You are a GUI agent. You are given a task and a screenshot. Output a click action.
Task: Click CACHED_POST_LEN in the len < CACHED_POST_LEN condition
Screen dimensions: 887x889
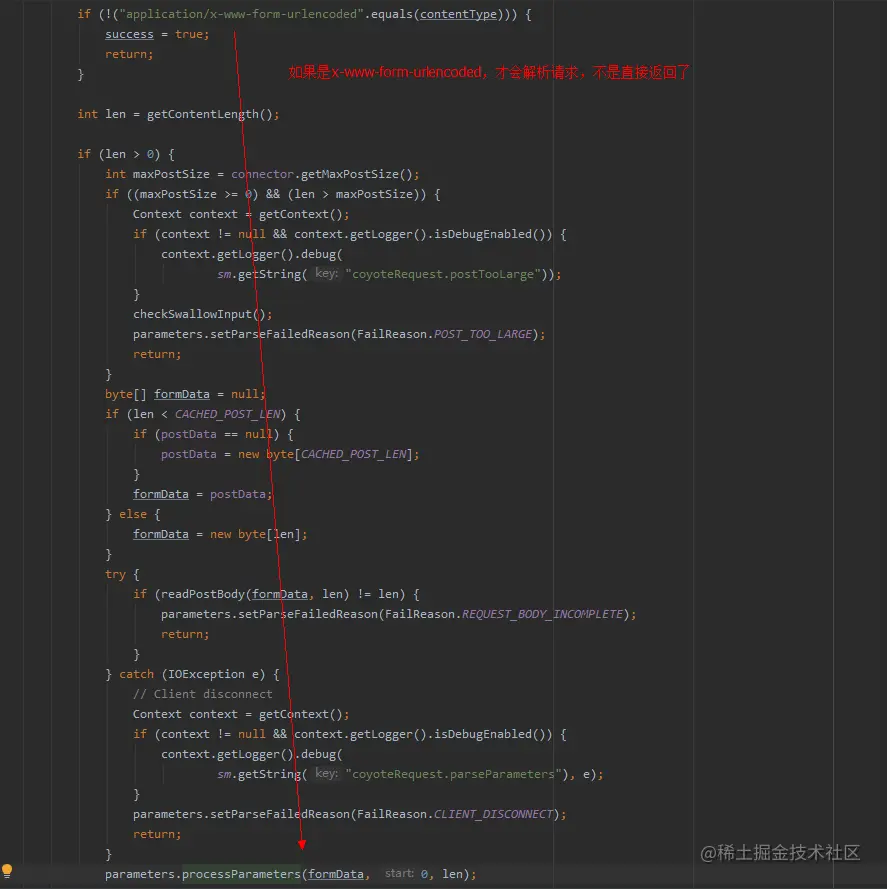[x=227, y=414]
